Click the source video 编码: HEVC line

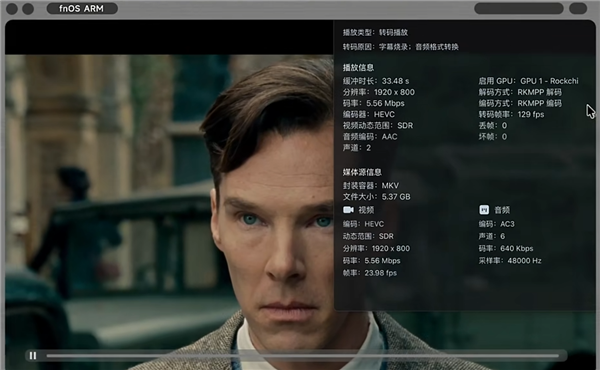click(x=363, y=224)
